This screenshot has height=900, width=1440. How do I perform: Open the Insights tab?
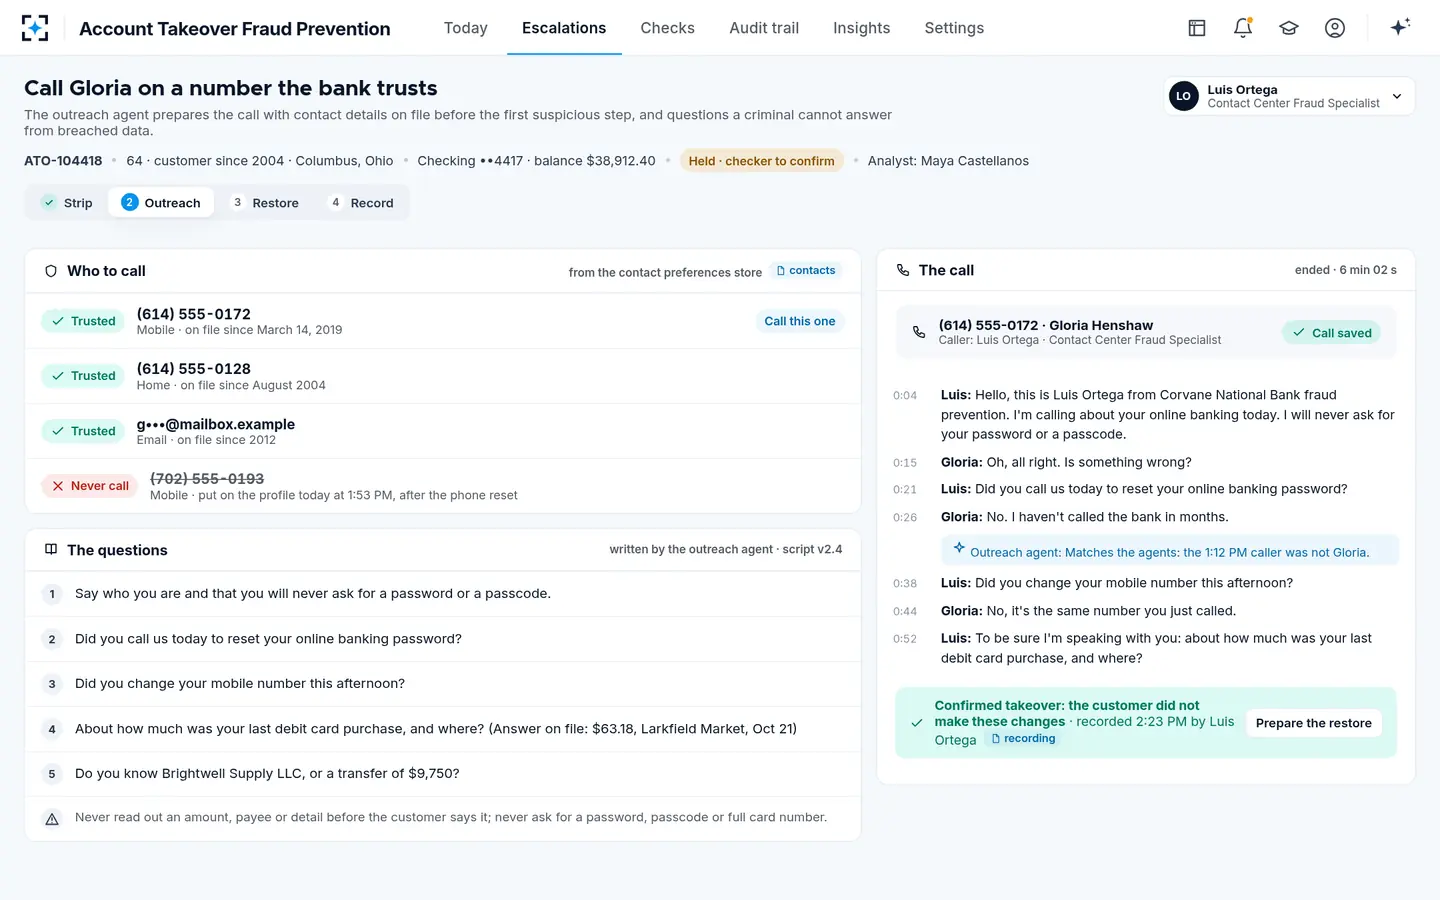(x=861, y=28)
